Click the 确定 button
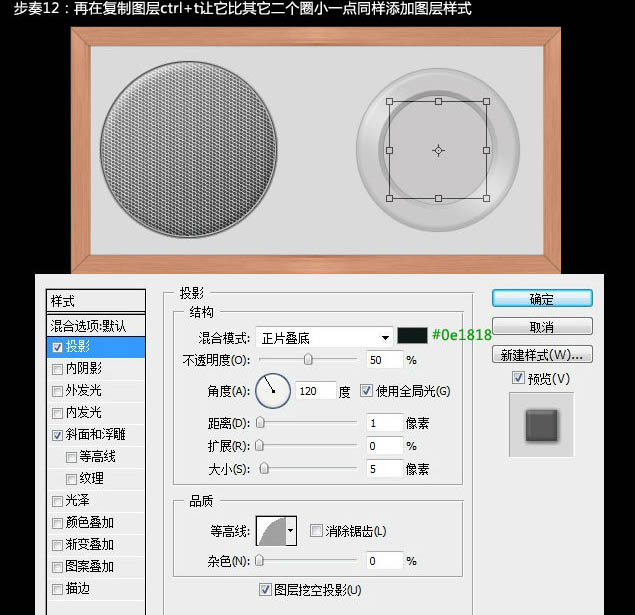635x615 pixels. (x=542, y=299)
